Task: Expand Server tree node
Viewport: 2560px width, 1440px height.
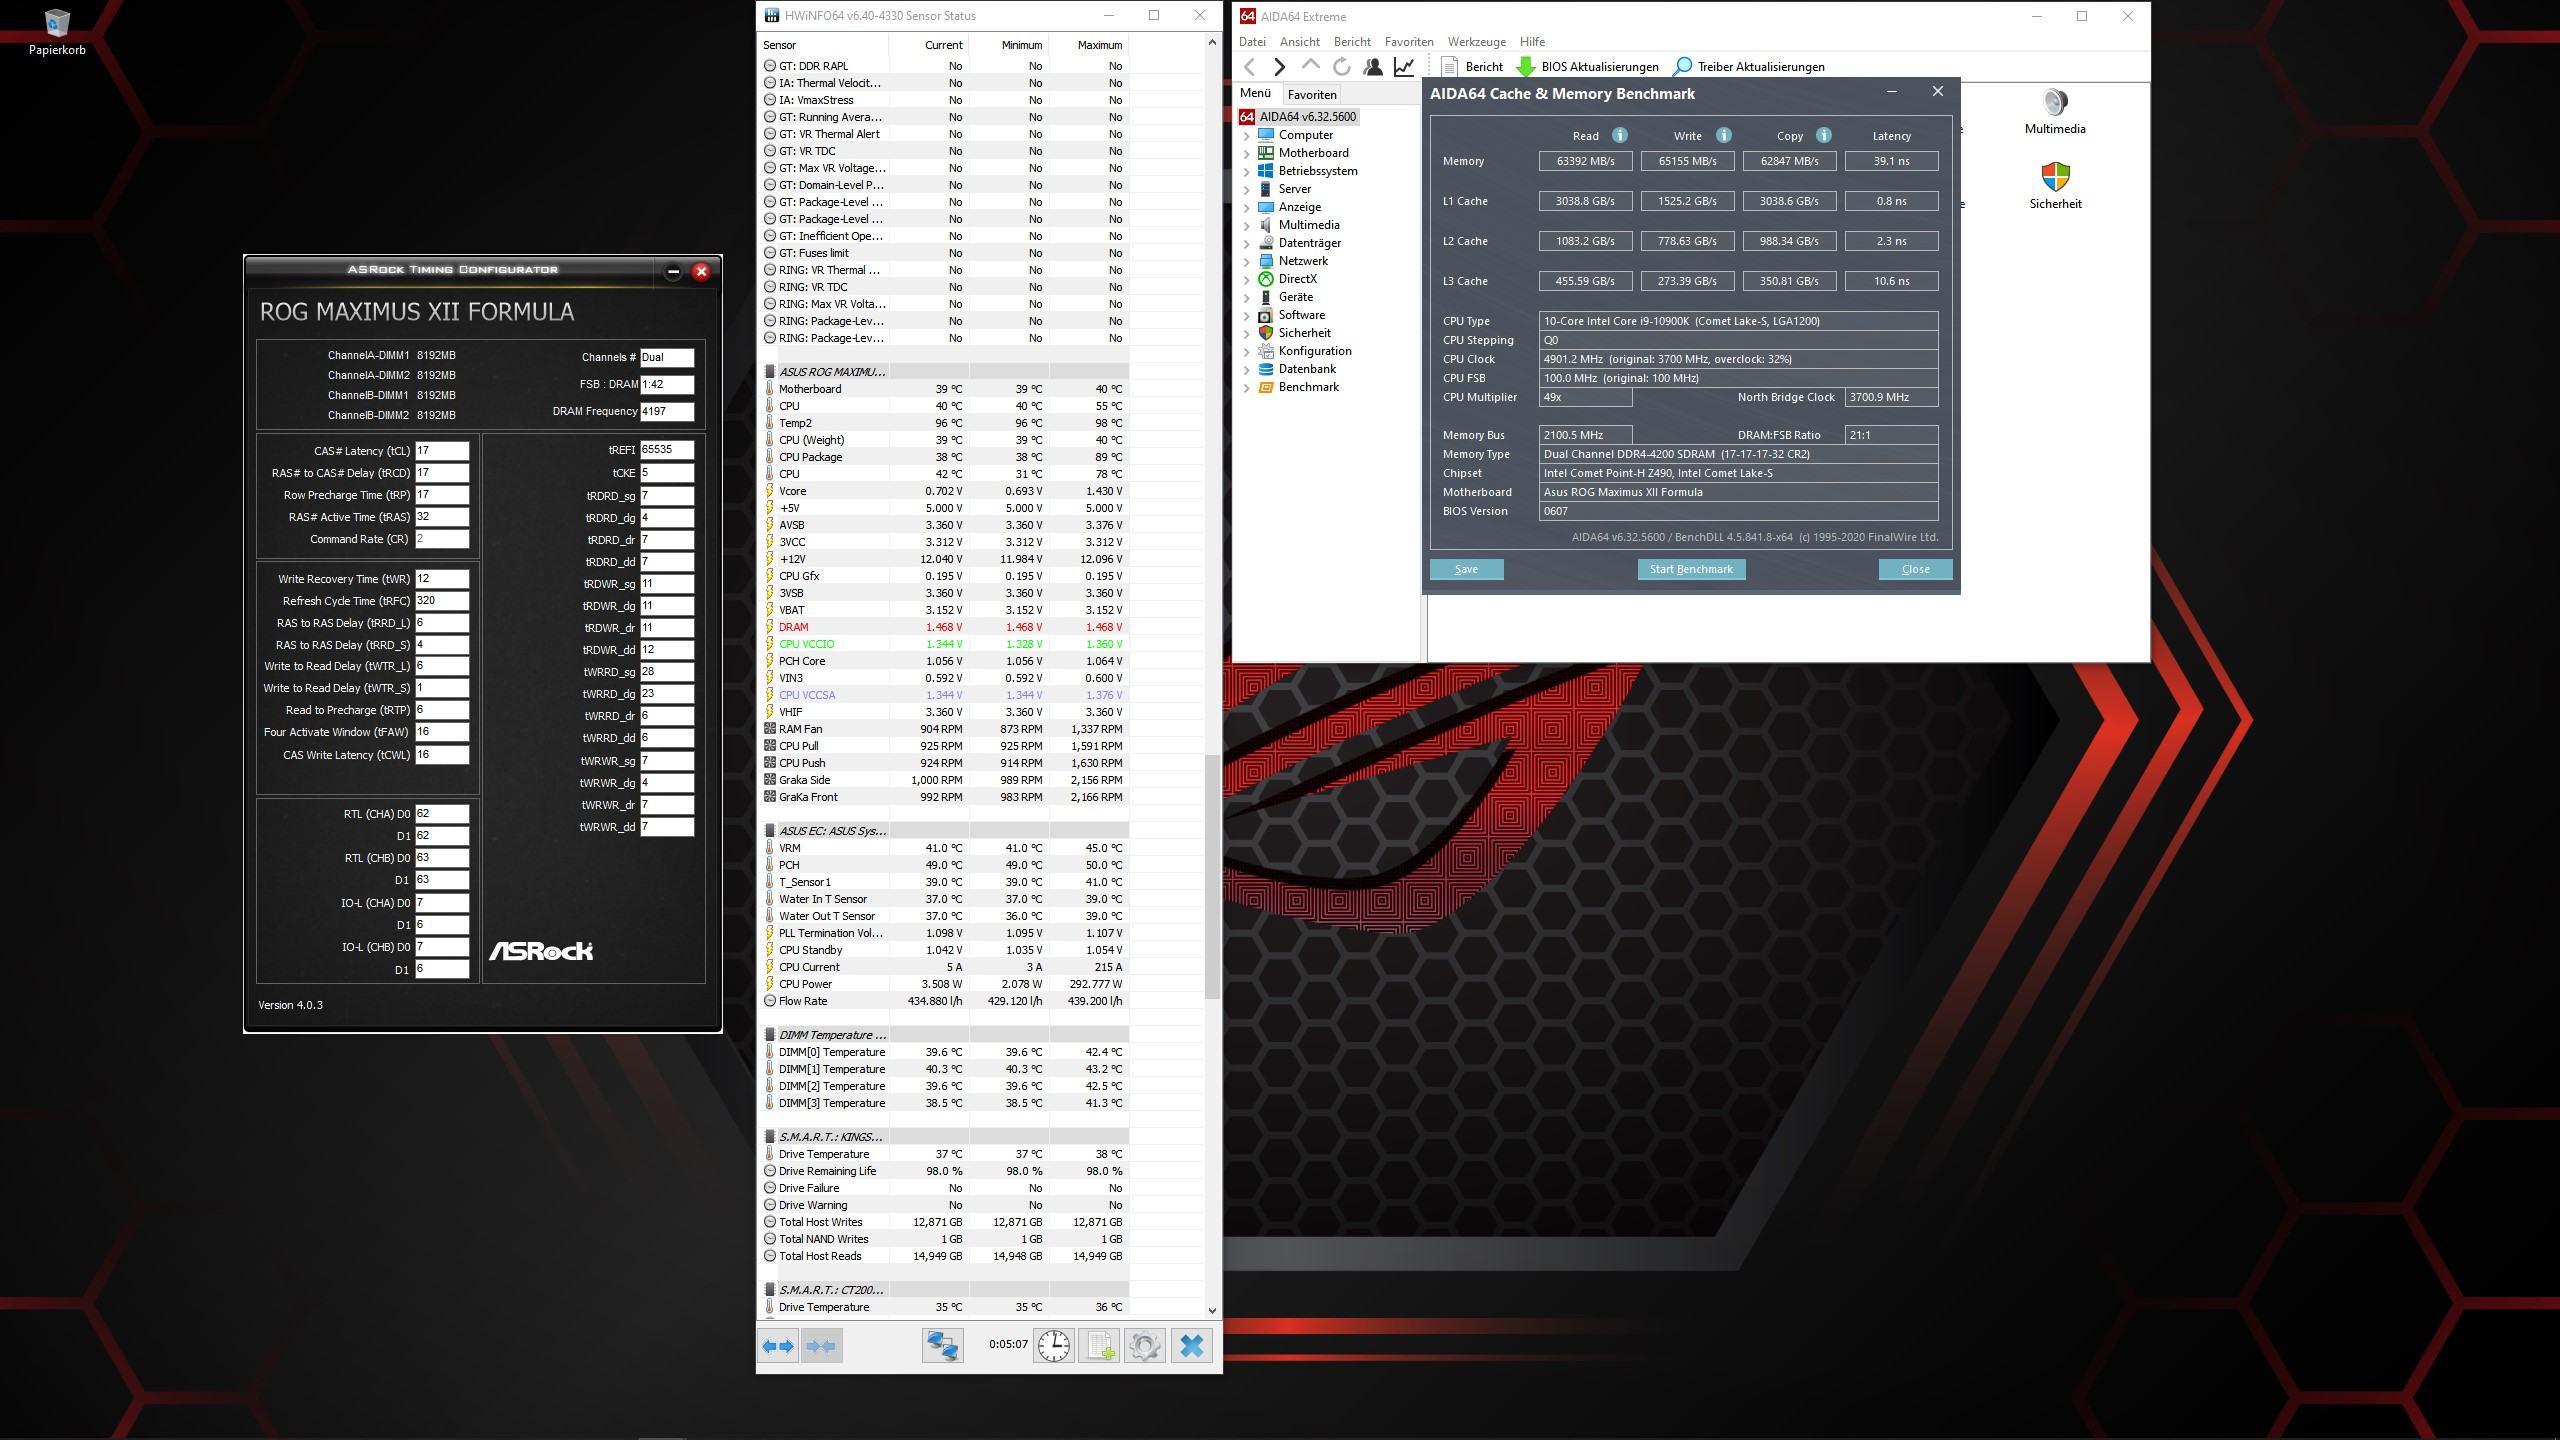Action: [1247, 189]
